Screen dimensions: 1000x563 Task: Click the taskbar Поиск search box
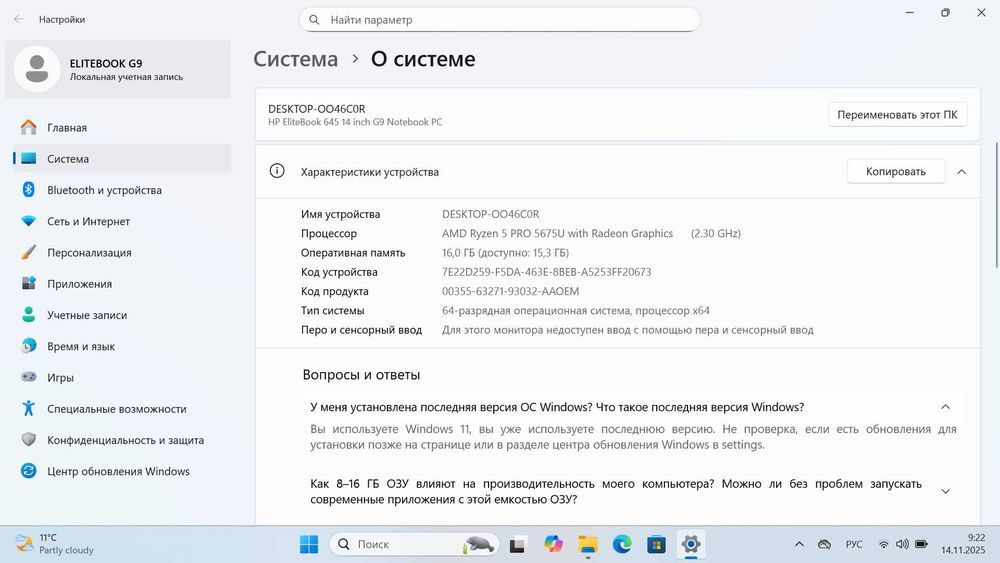(414, 544)
